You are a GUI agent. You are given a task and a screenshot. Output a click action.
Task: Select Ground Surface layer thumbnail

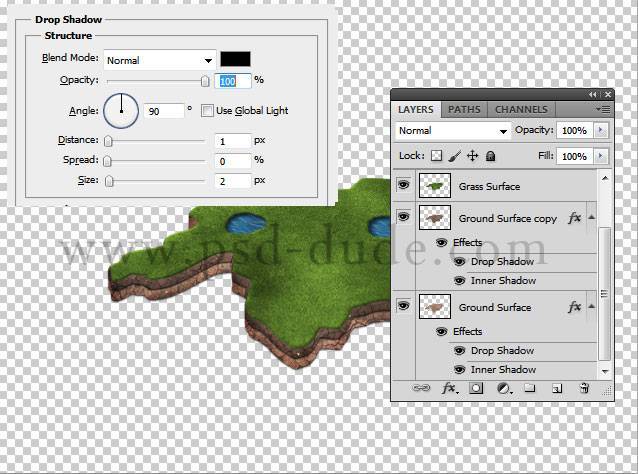[435, 306]
